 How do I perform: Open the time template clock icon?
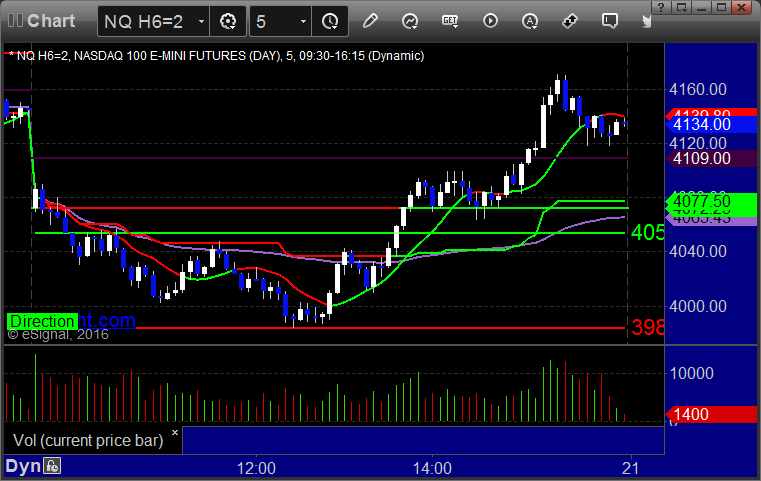point(330,21)
